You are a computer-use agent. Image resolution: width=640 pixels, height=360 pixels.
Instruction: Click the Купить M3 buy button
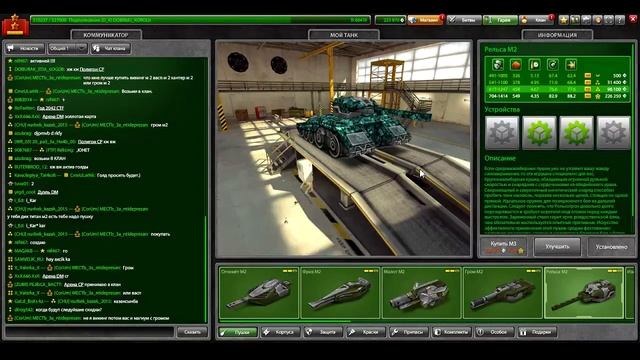[x=504, y=247]
